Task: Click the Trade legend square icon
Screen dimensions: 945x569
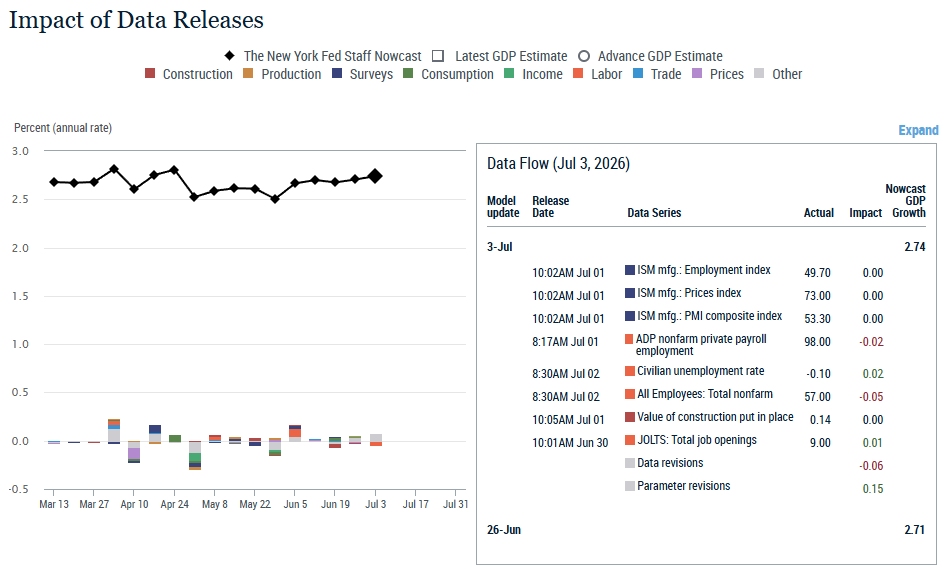Action: [x=638, y=74]
